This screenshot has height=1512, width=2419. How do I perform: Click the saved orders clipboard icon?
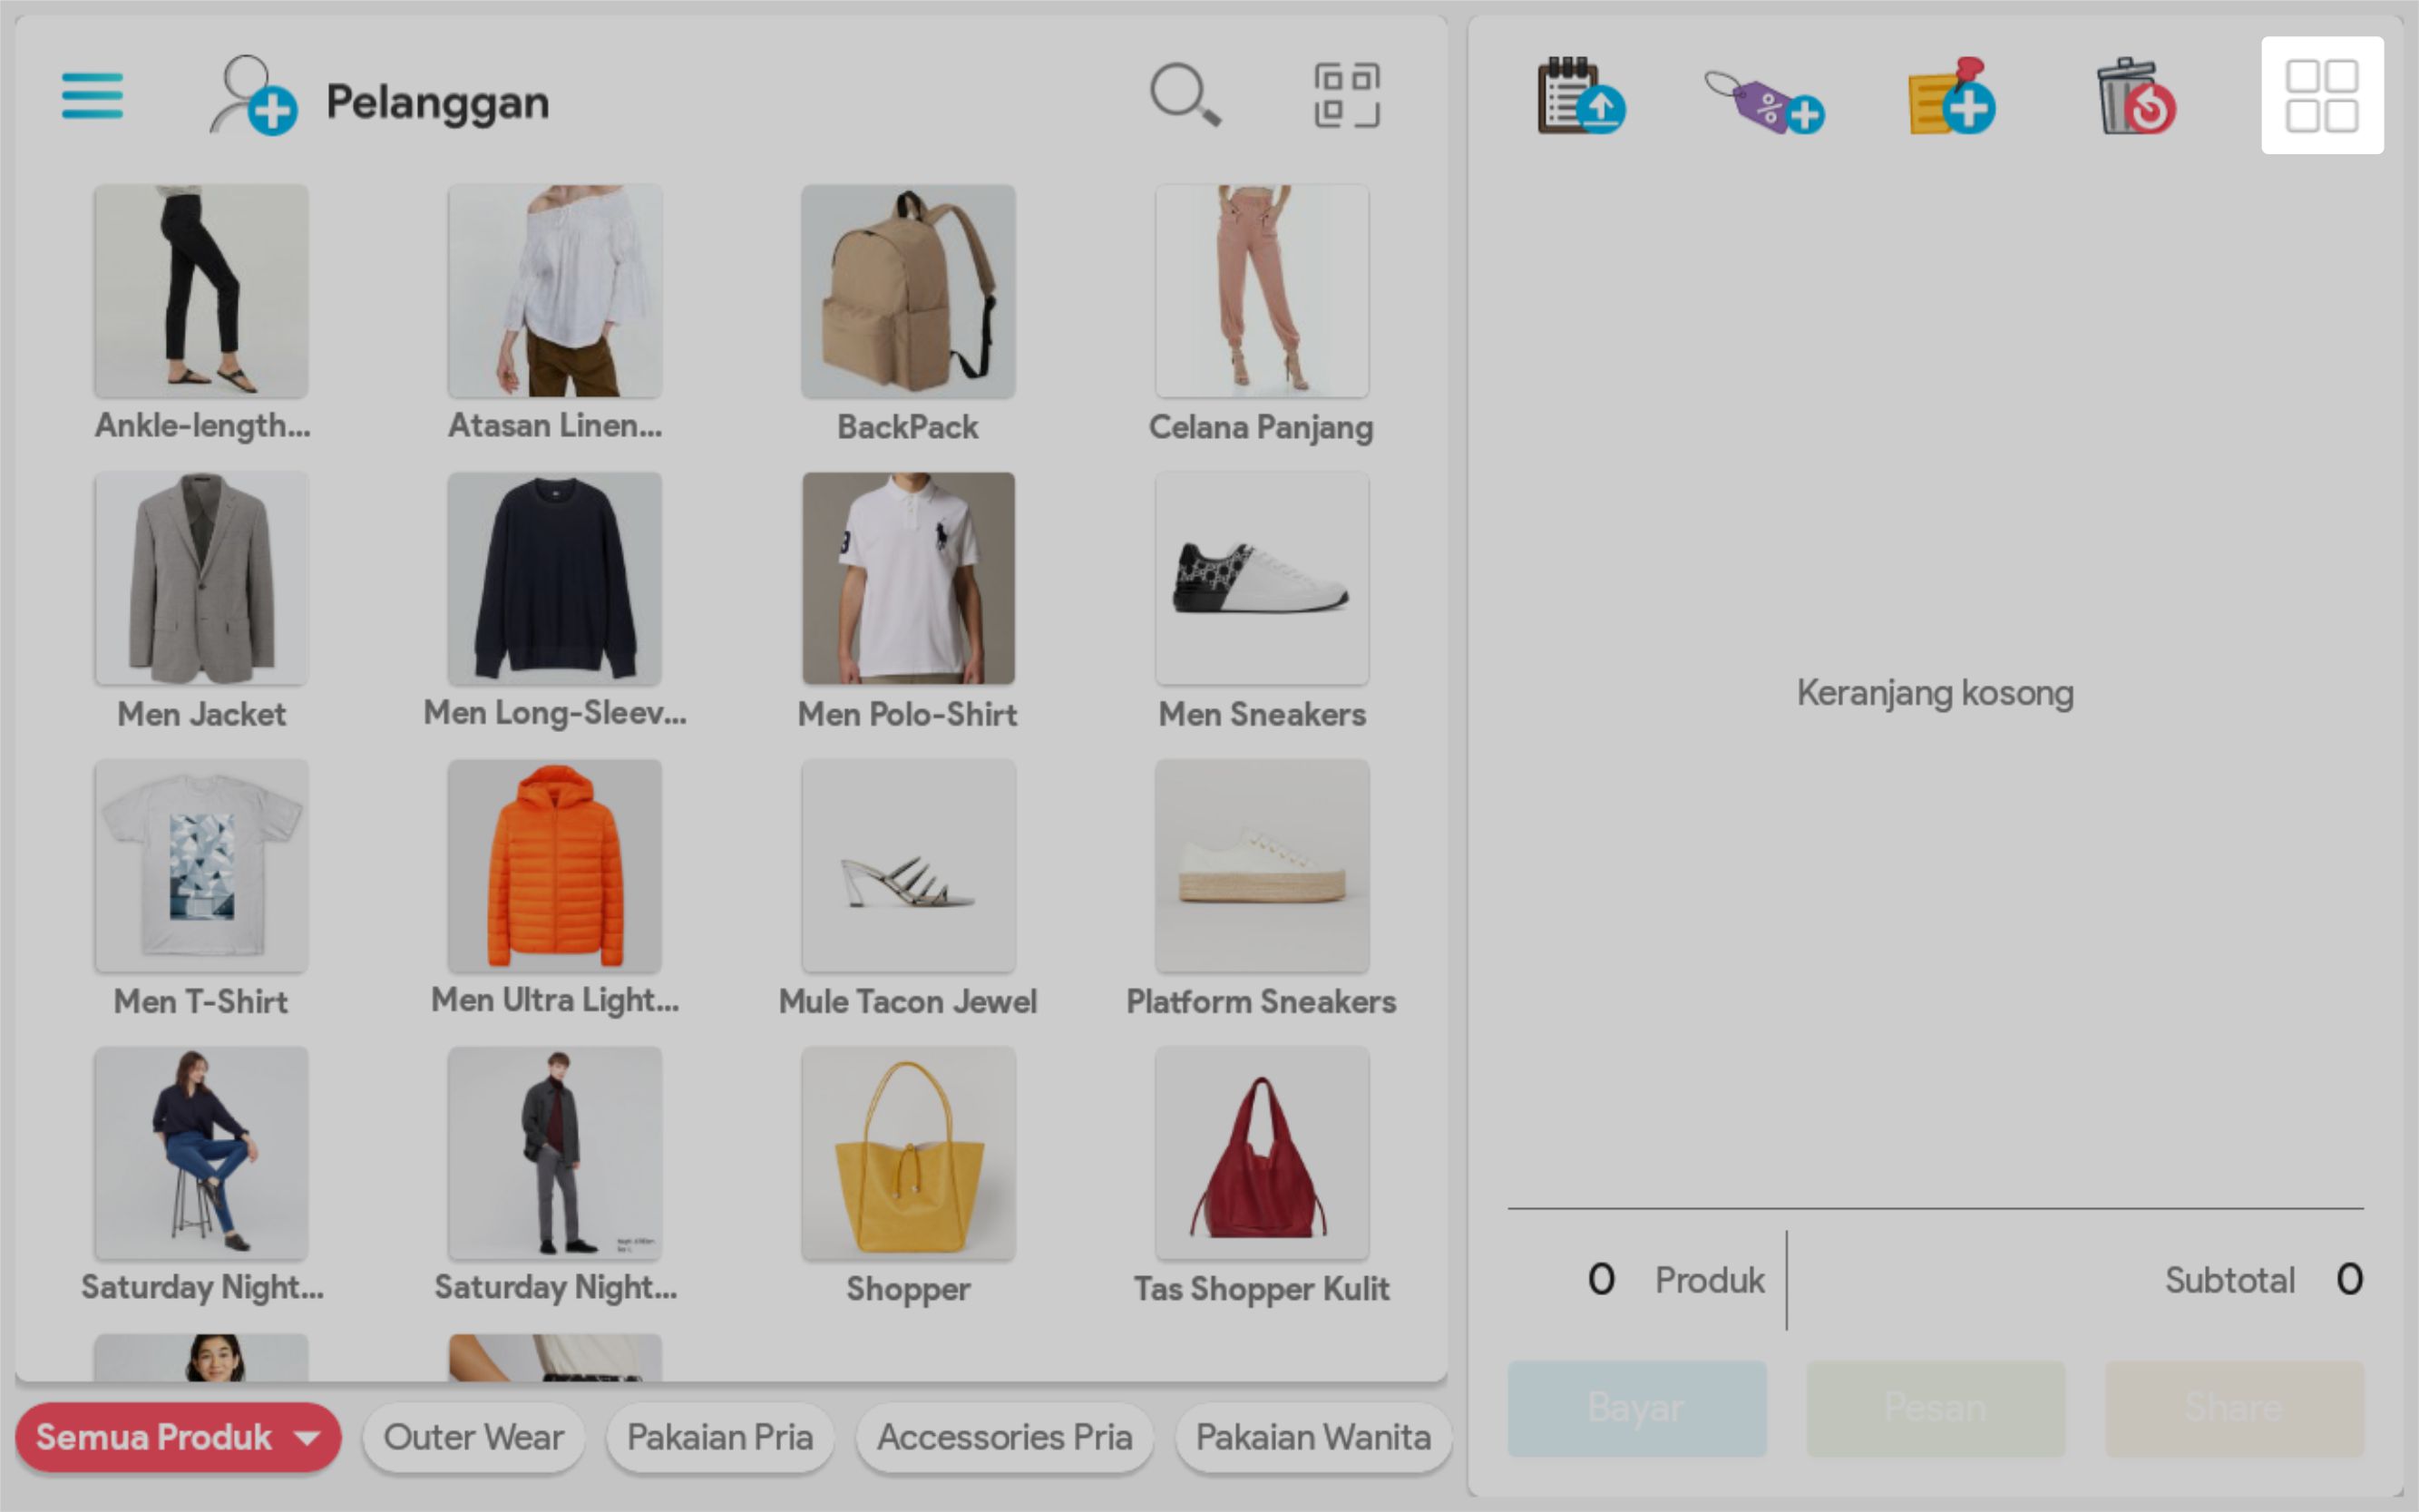point(1580,96)
